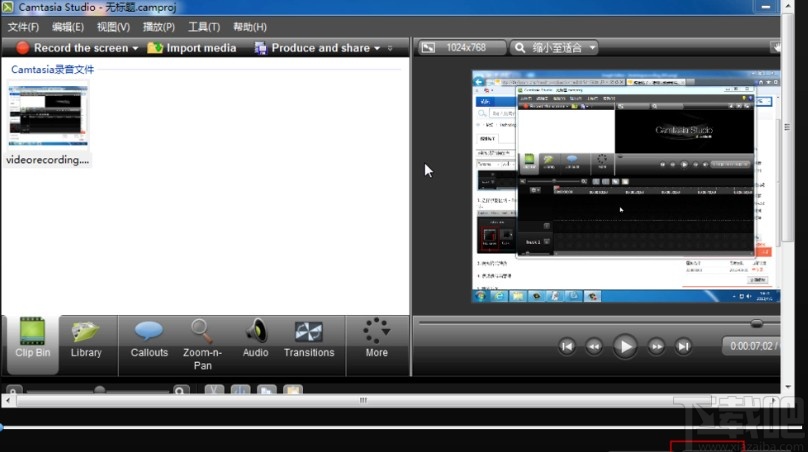Open the 缩小至适合 zoom dropdown

click(554, 47)
